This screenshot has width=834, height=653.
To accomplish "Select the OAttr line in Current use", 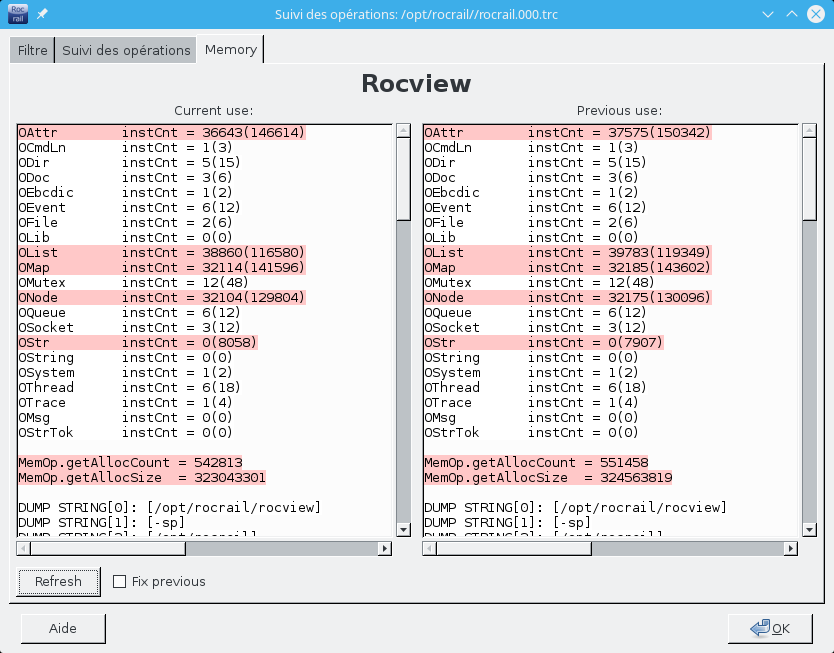I will click(x=161, y=132).
